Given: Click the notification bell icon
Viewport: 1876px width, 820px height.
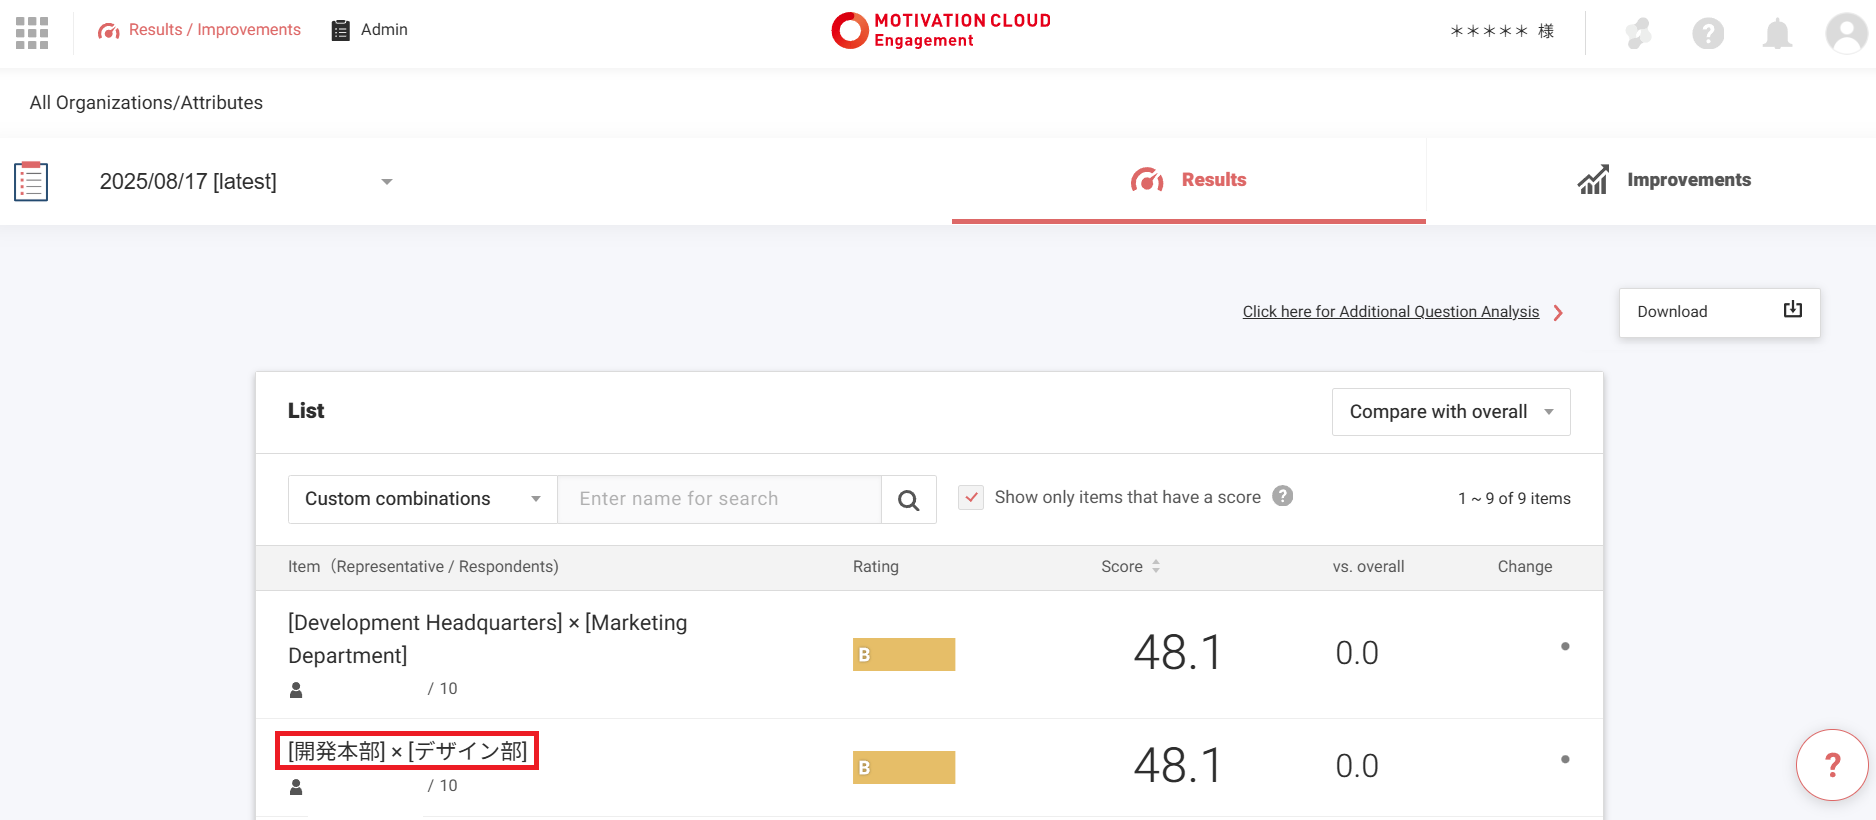Looking at the screenshot, I should (1777, 34).
